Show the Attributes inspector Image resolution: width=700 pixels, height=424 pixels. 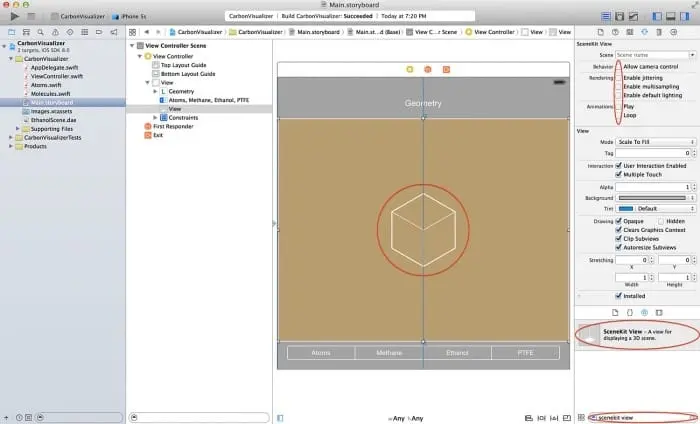(644, 32)
